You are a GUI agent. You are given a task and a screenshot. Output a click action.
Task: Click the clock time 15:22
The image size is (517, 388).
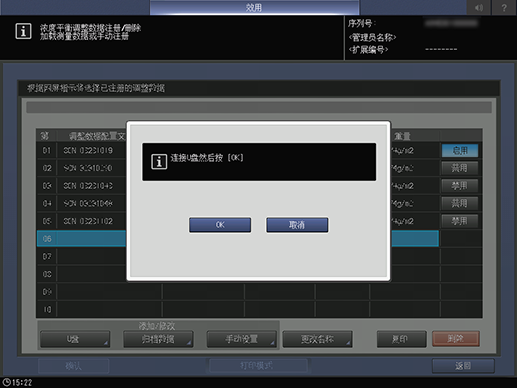(17, 382)
